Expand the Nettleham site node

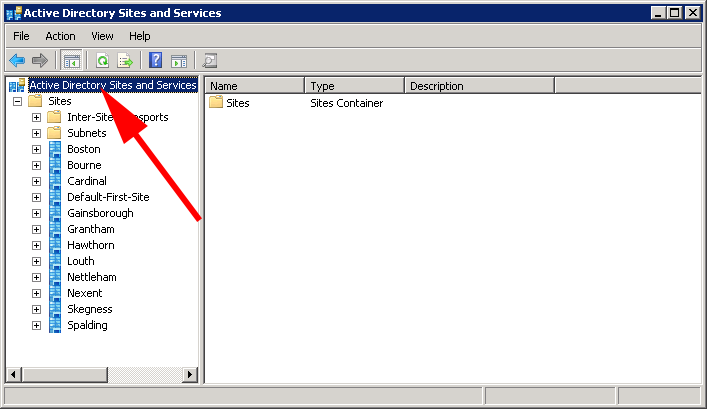[37, 277]
